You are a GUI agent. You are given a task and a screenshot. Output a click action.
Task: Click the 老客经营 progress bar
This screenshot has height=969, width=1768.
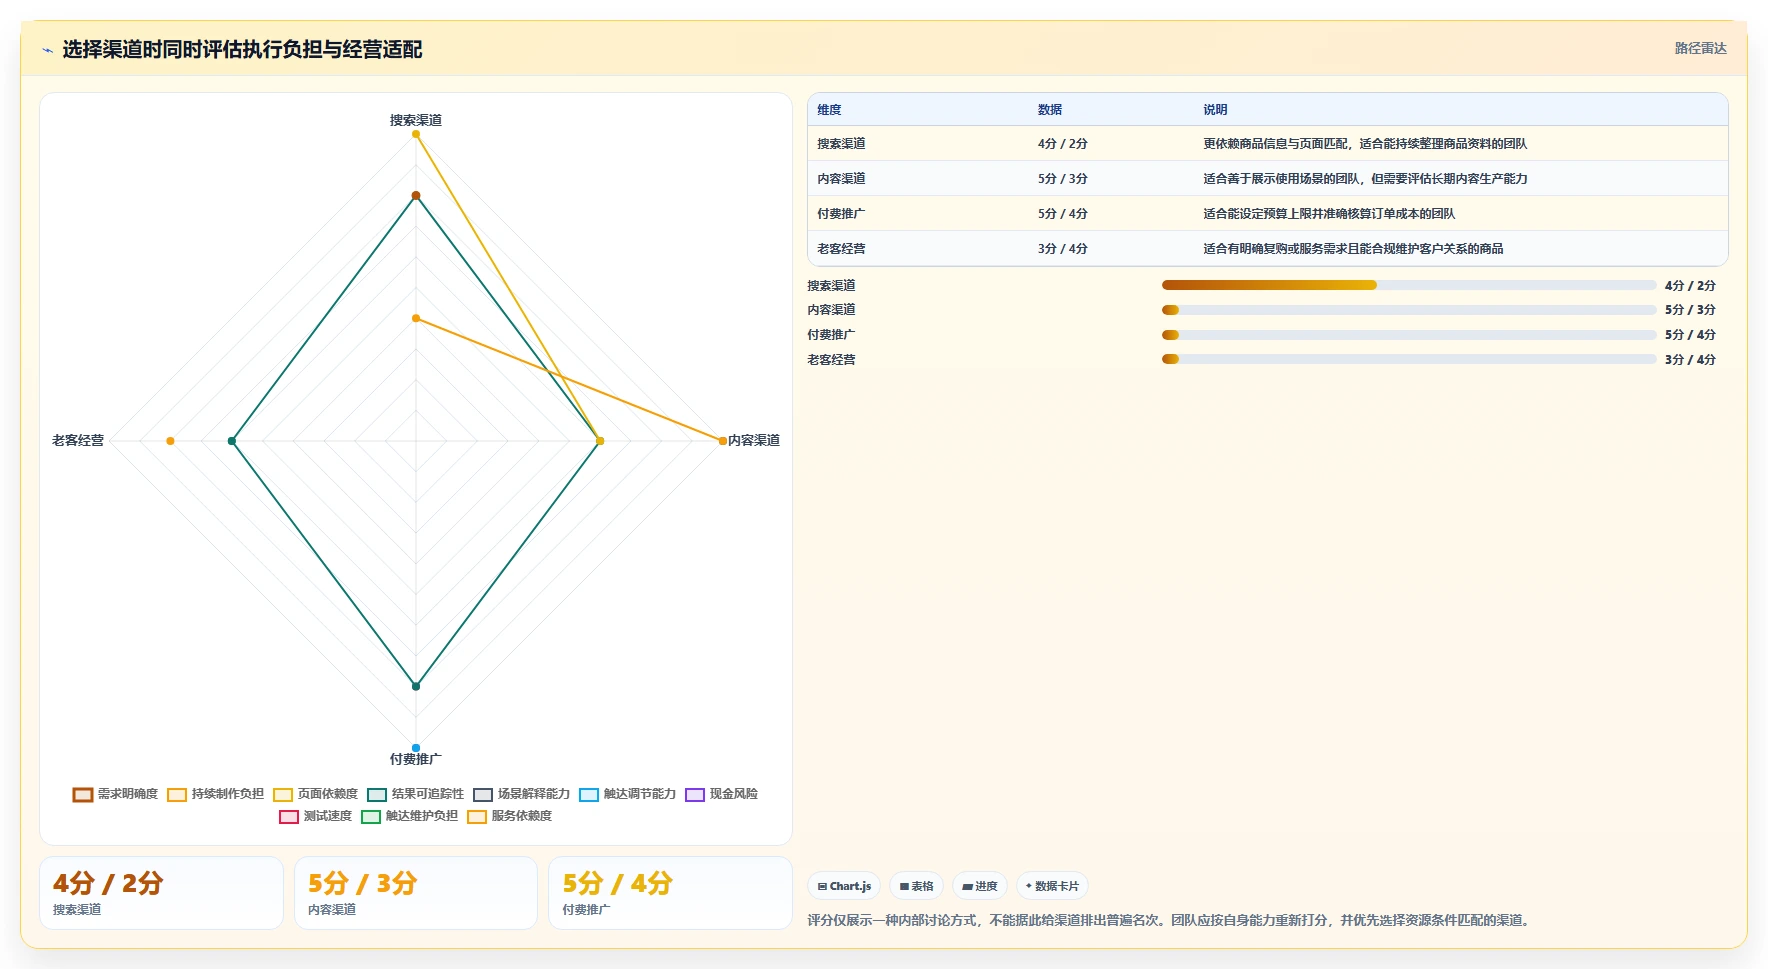click(x=1409, y=359)
